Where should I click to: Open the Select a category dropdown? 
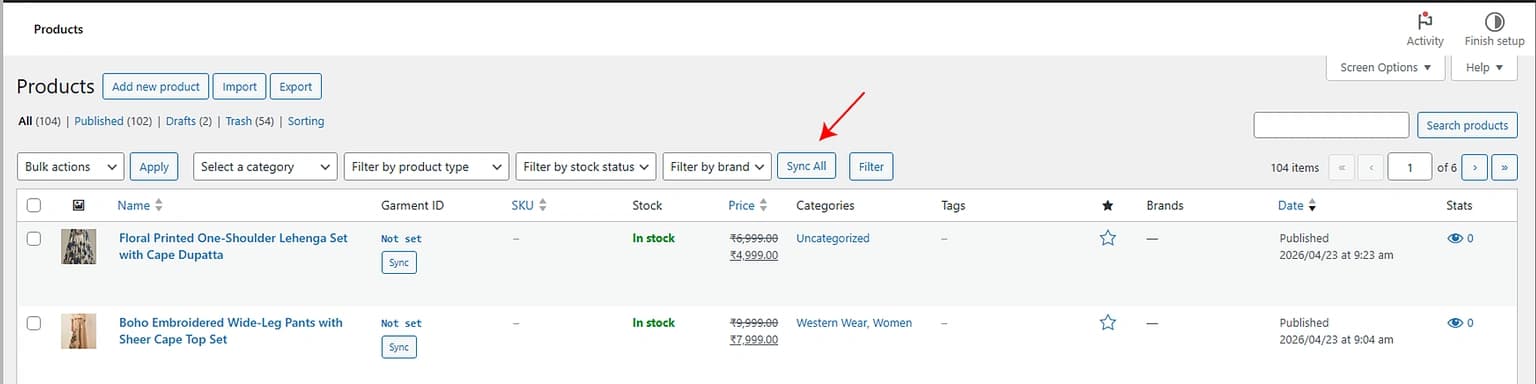tap(265, 167)
